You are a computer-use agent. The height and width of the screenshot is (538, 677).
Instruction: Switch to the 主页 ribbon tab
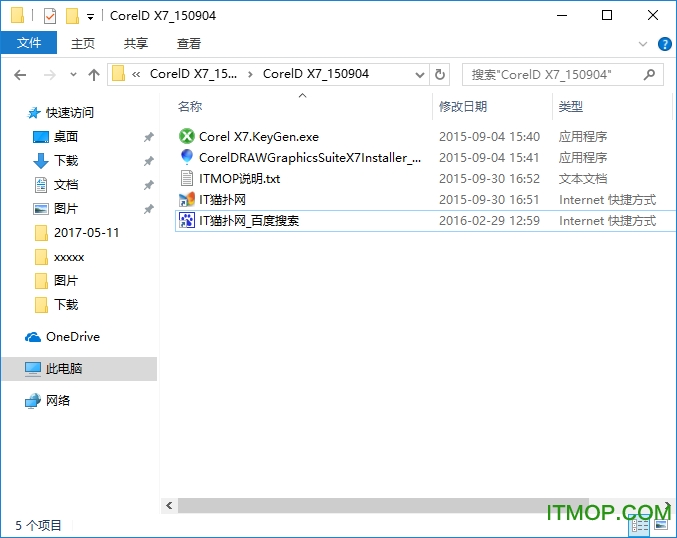pos(82,43)
